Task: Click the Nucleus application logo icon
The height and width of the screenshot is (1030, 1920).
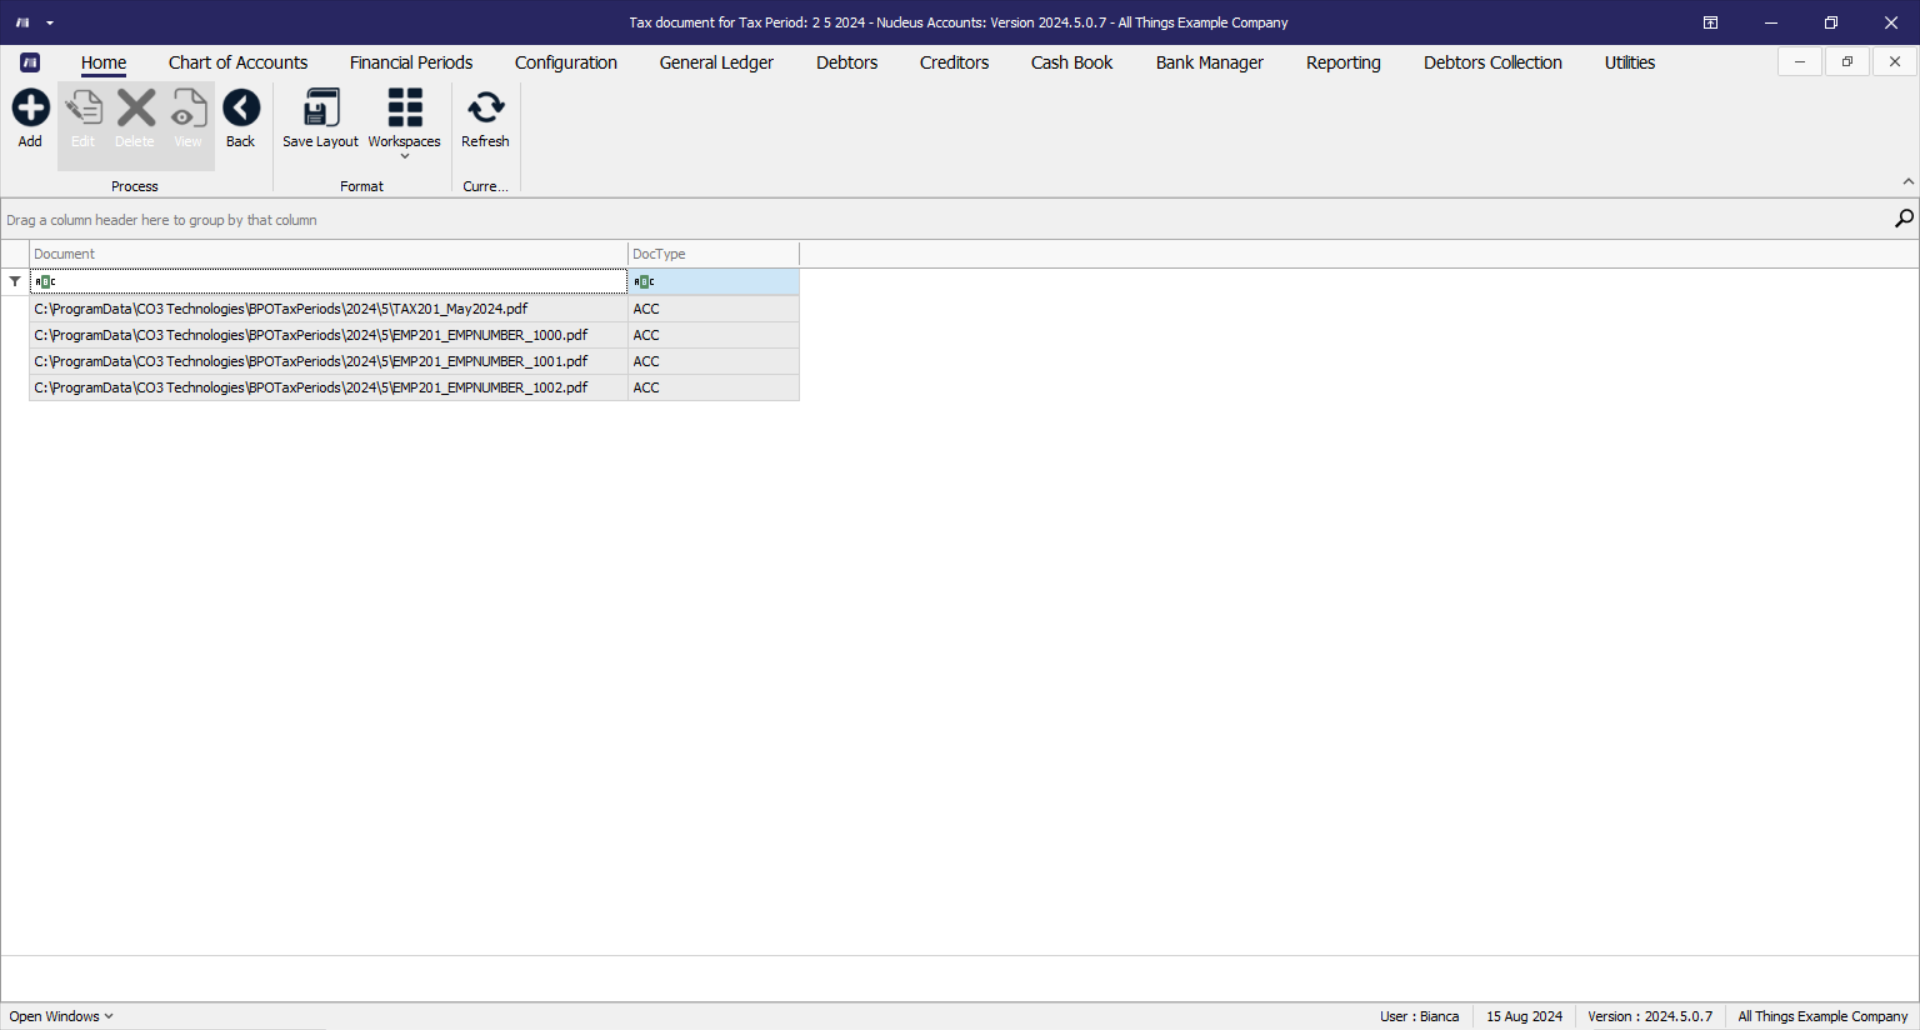Action: point(30,62)
